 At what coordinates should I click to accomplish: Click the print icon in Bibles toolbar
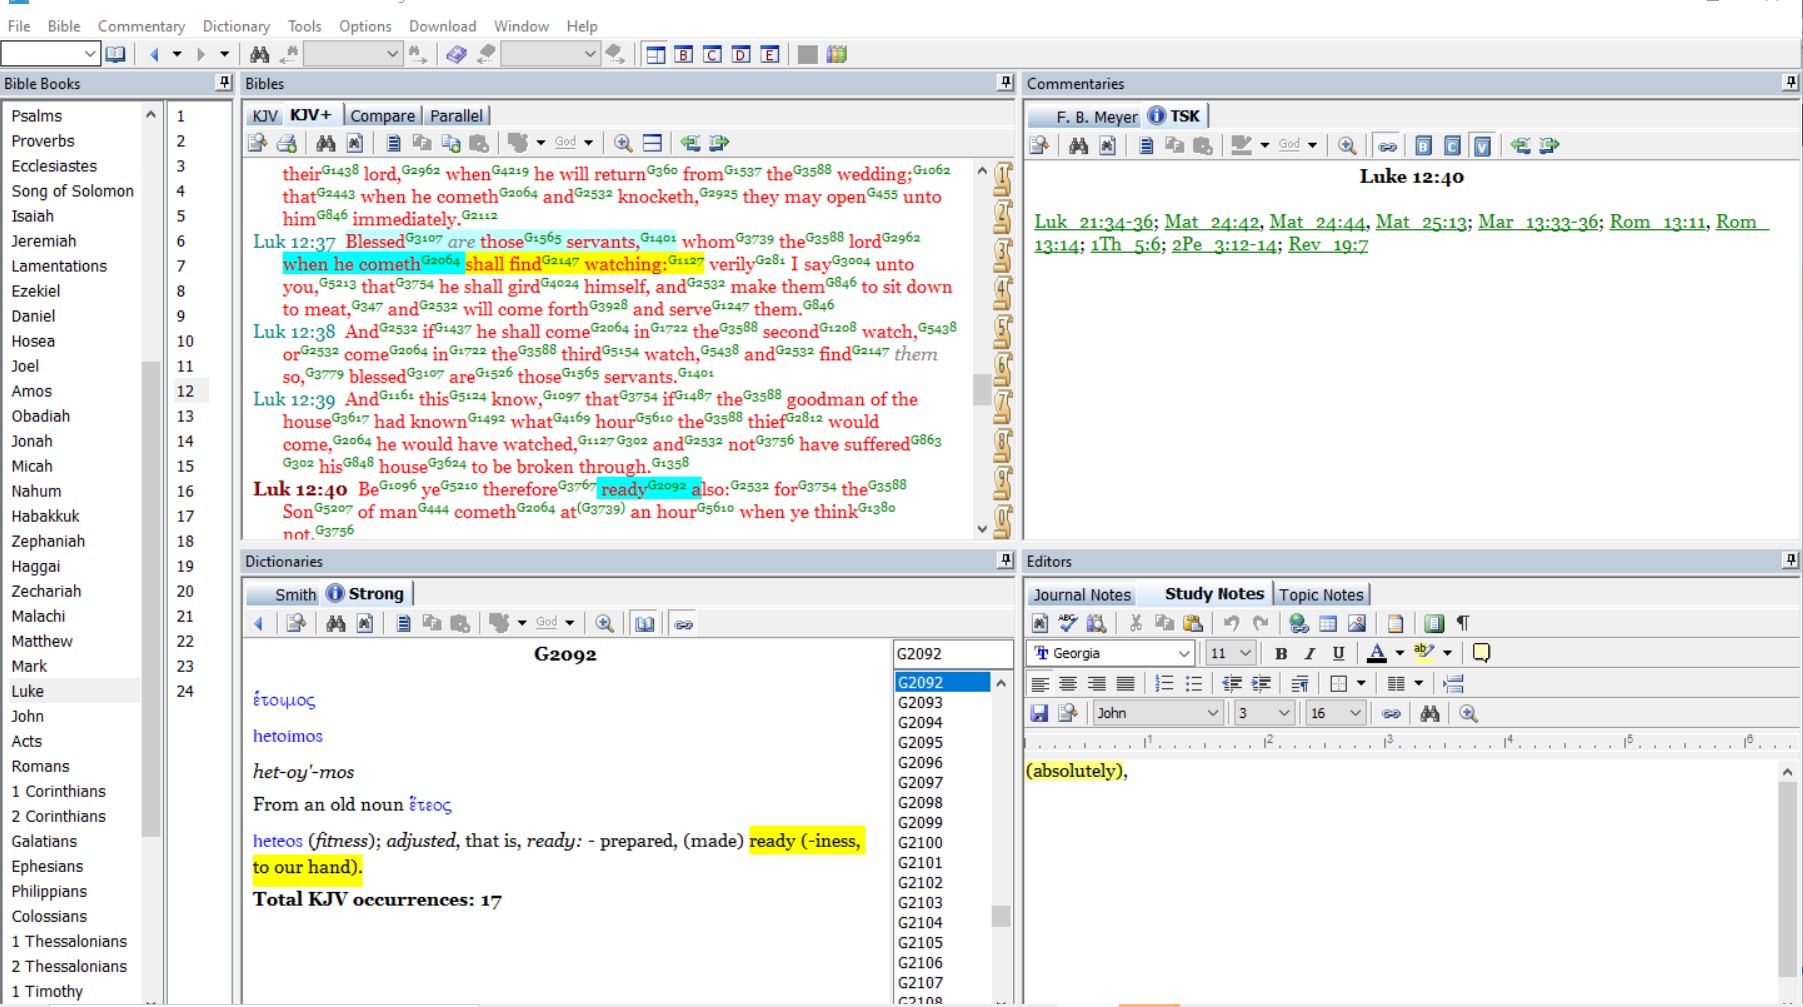[286, 143]
